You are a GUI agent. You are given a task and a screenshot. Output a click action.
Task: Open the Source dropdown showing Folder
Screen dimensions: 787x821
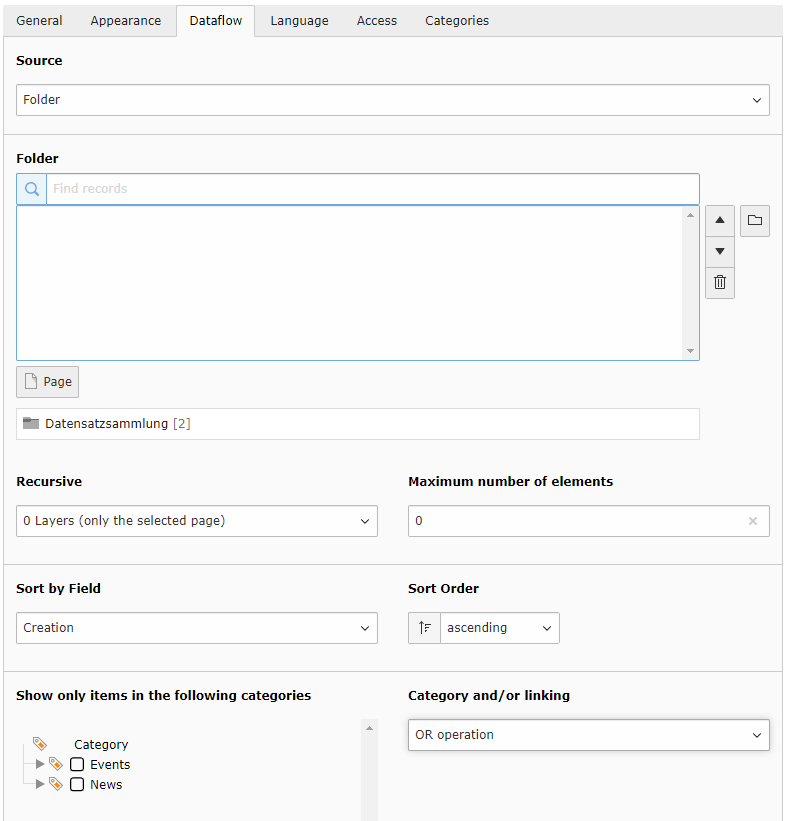(393, 100)
